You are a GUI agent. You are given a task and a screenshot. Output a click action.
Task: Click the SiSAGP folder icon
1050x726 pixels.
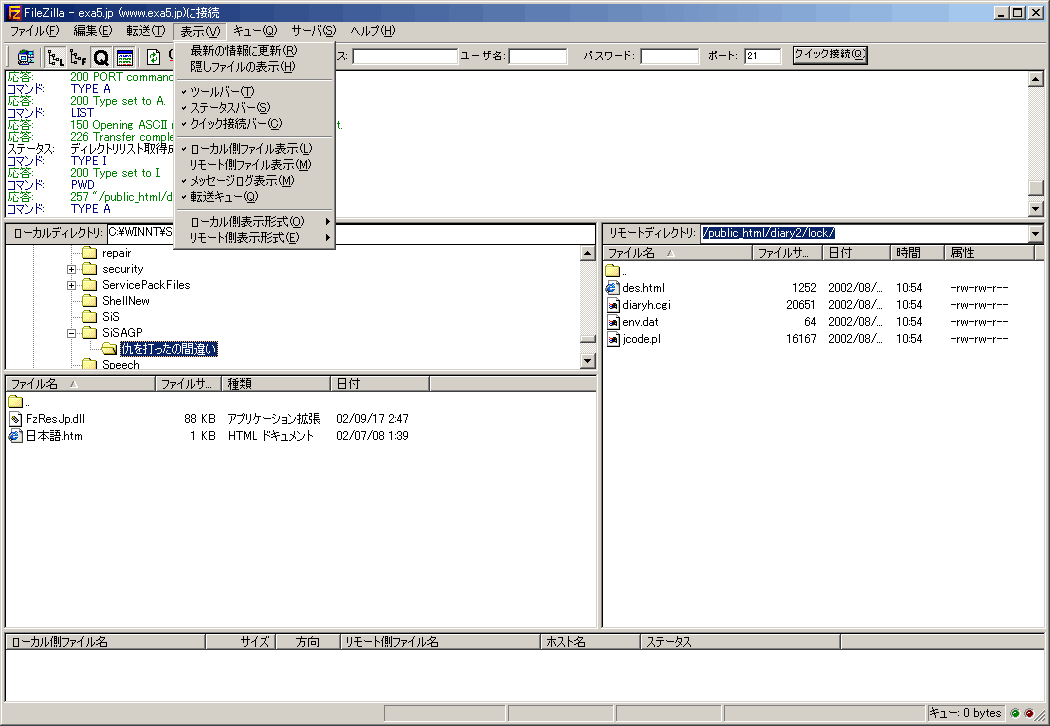coord(89,333)
